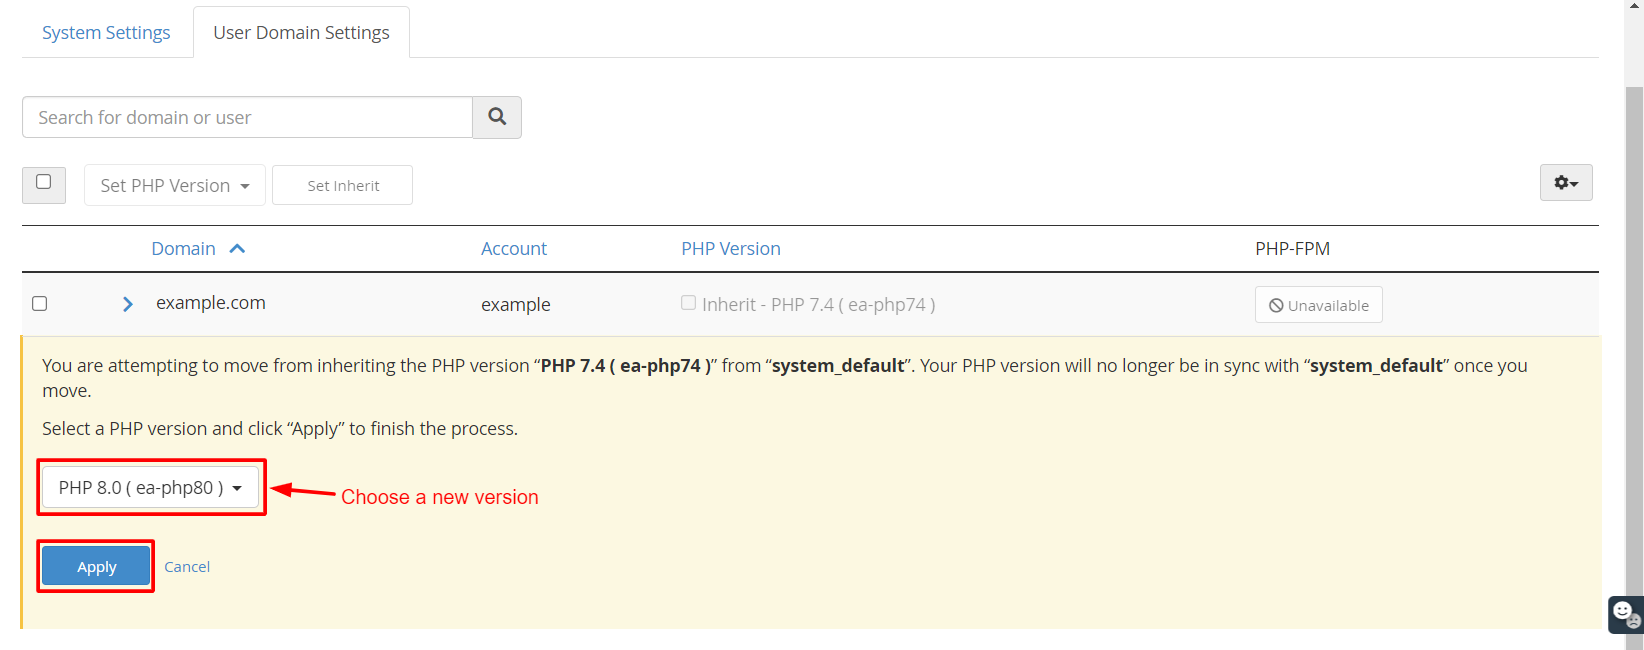Focus the Search for domain or user field
This screenshot has width=1644, height=650.
[247, 117]
